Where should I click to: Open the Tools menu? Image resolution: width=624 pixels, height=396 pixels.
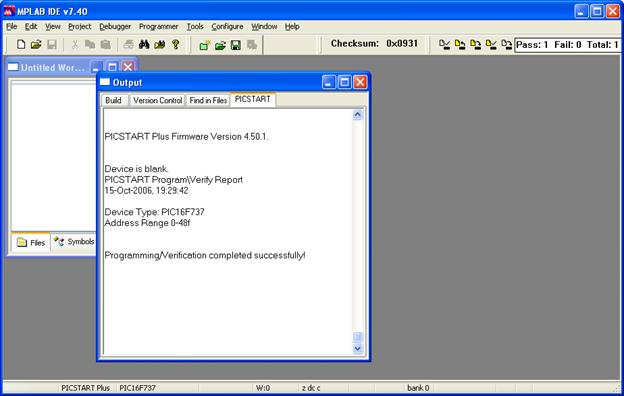195,27
